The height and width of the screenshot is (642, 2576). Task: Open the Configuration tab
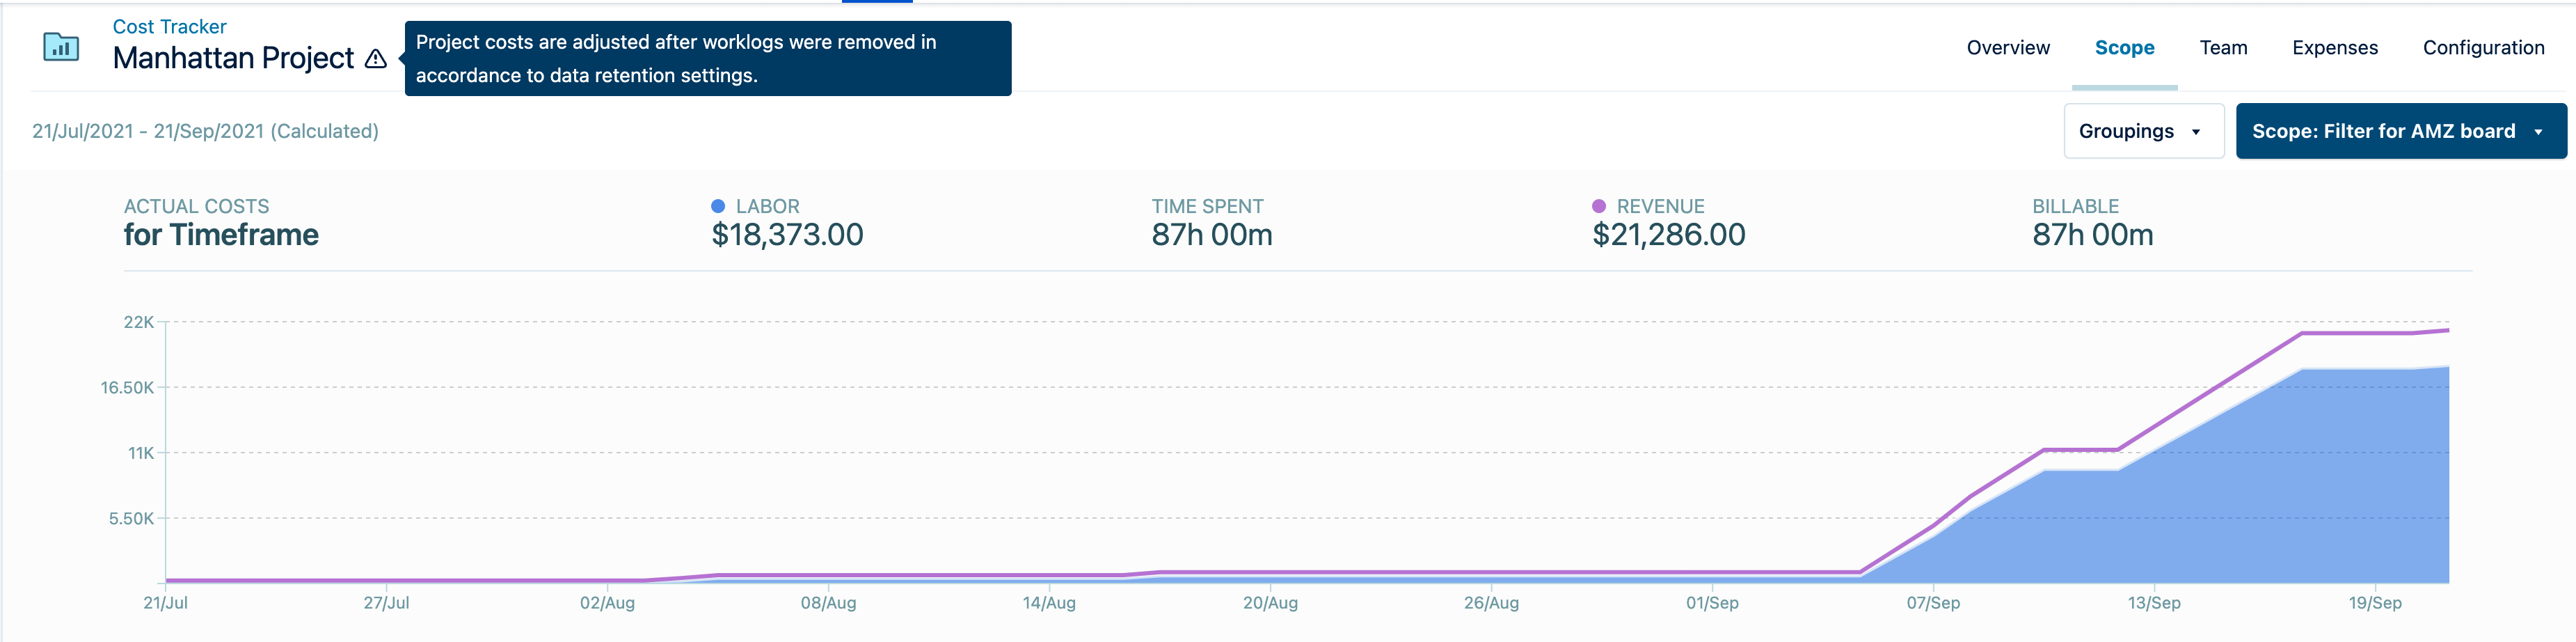(x=2482, y=48)
